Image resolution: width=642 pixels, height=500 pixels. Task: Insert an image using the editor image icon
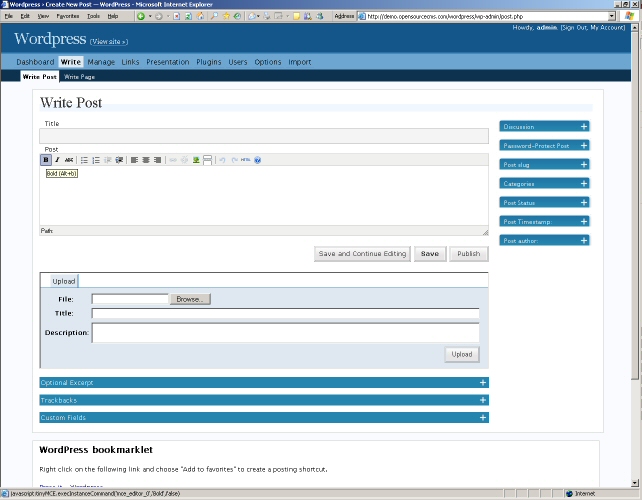pos(196,160)
